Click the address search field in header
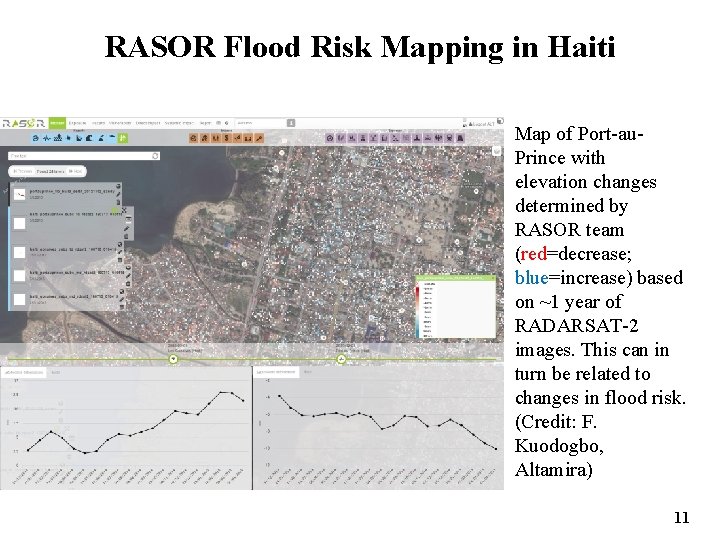The image size is (720, 540). [x=261, y=123]
